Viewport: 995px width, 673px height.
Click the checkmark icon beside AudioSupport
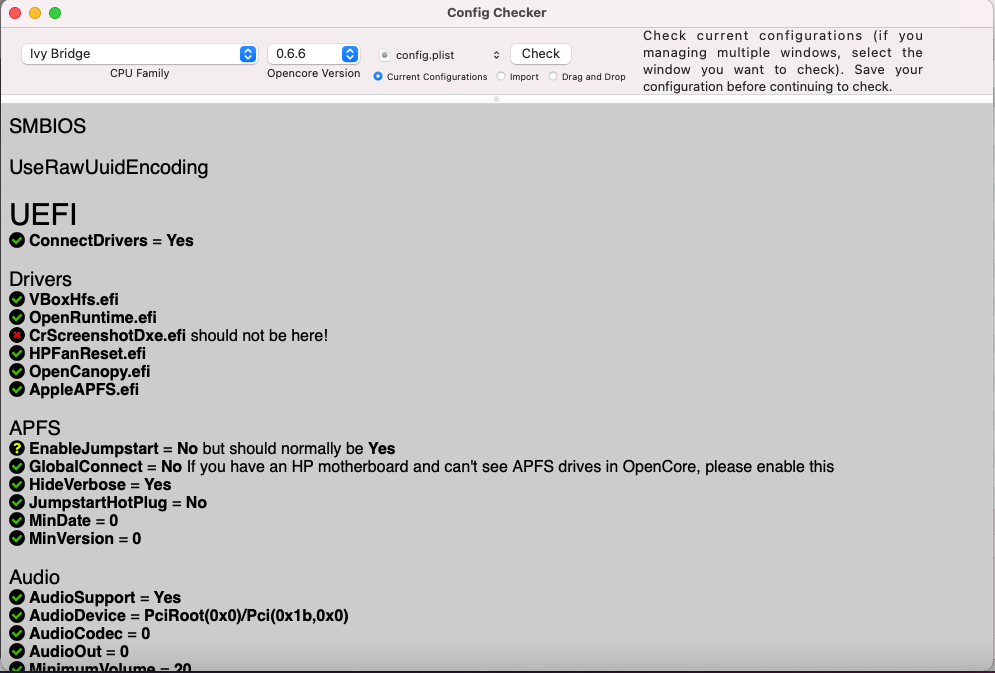pos(17,598)
